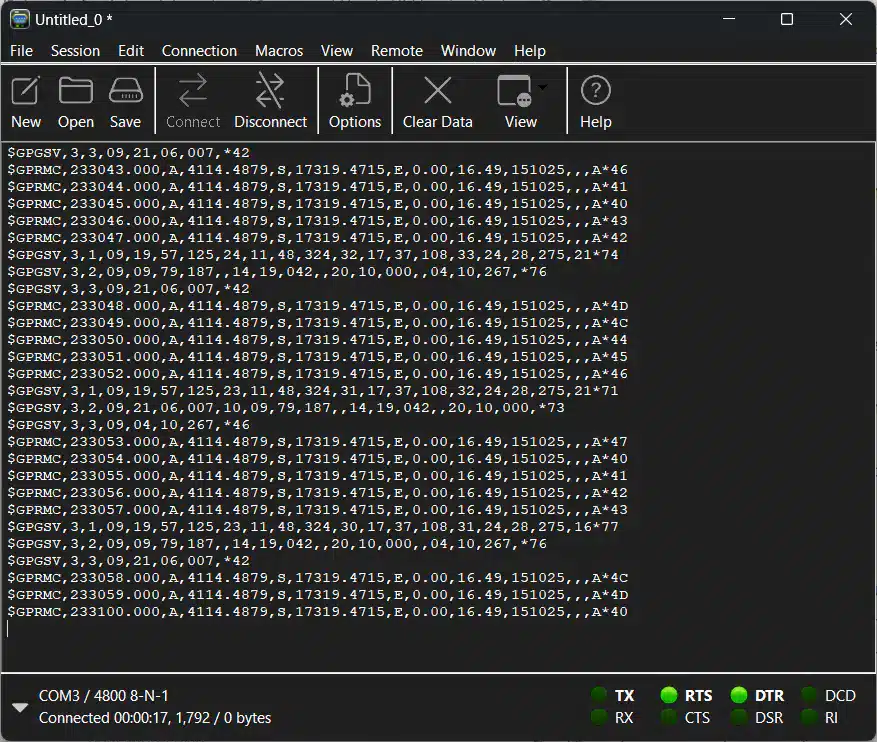The width and height of the screenshot is (877, 742).
Task: Open the Connection menu
Action: point(199,51)
